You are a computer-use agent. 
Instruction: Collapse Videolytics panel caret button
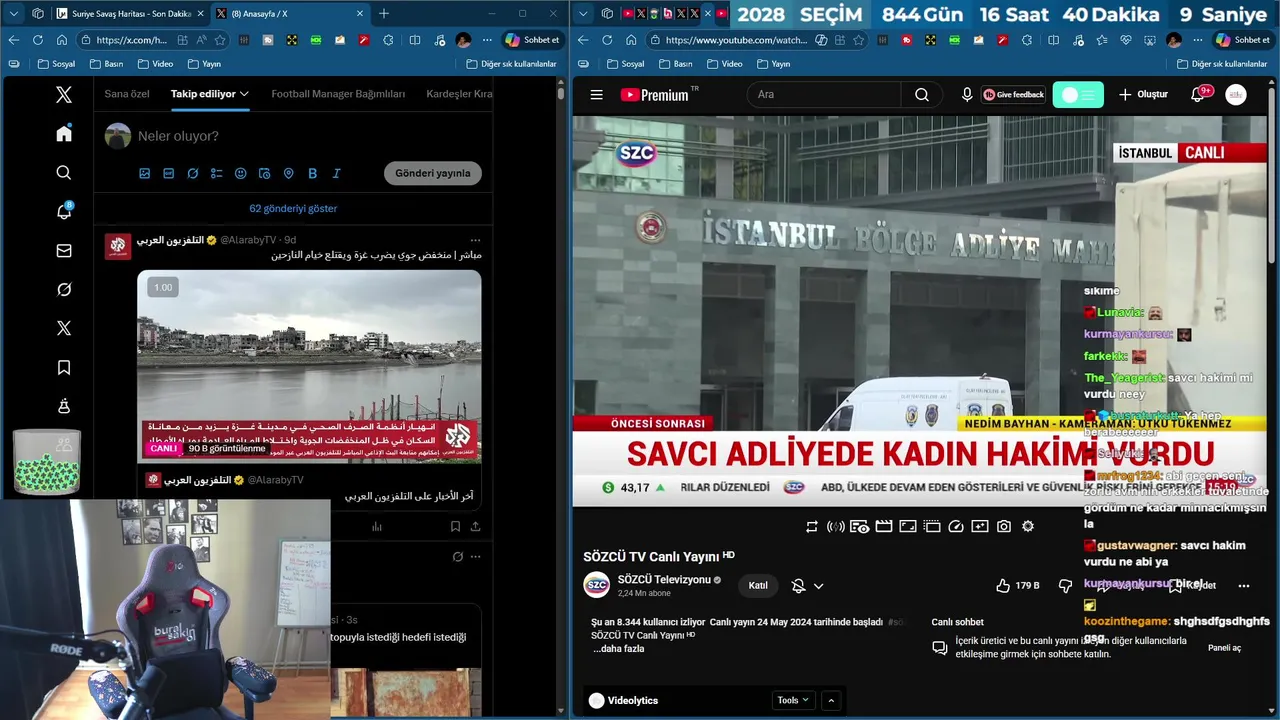tap(831, 701)
